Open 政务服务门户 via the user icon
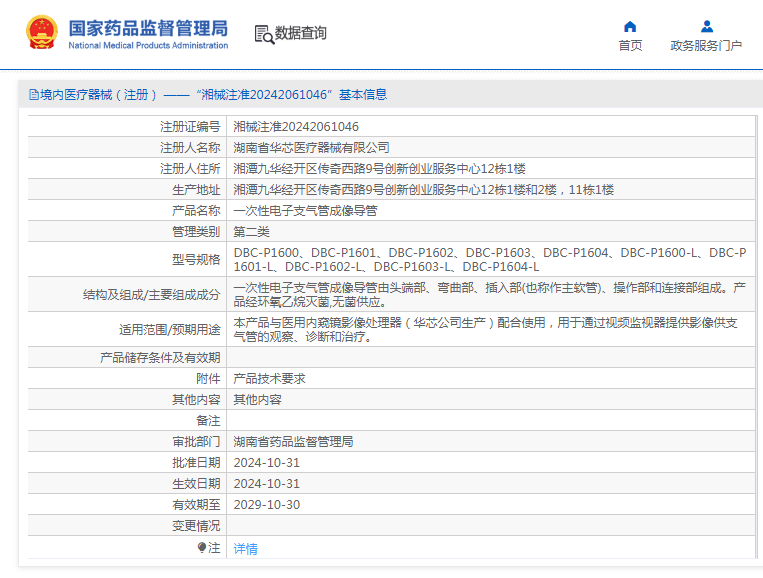Screen dimensions: 763x578 (707, 26)
